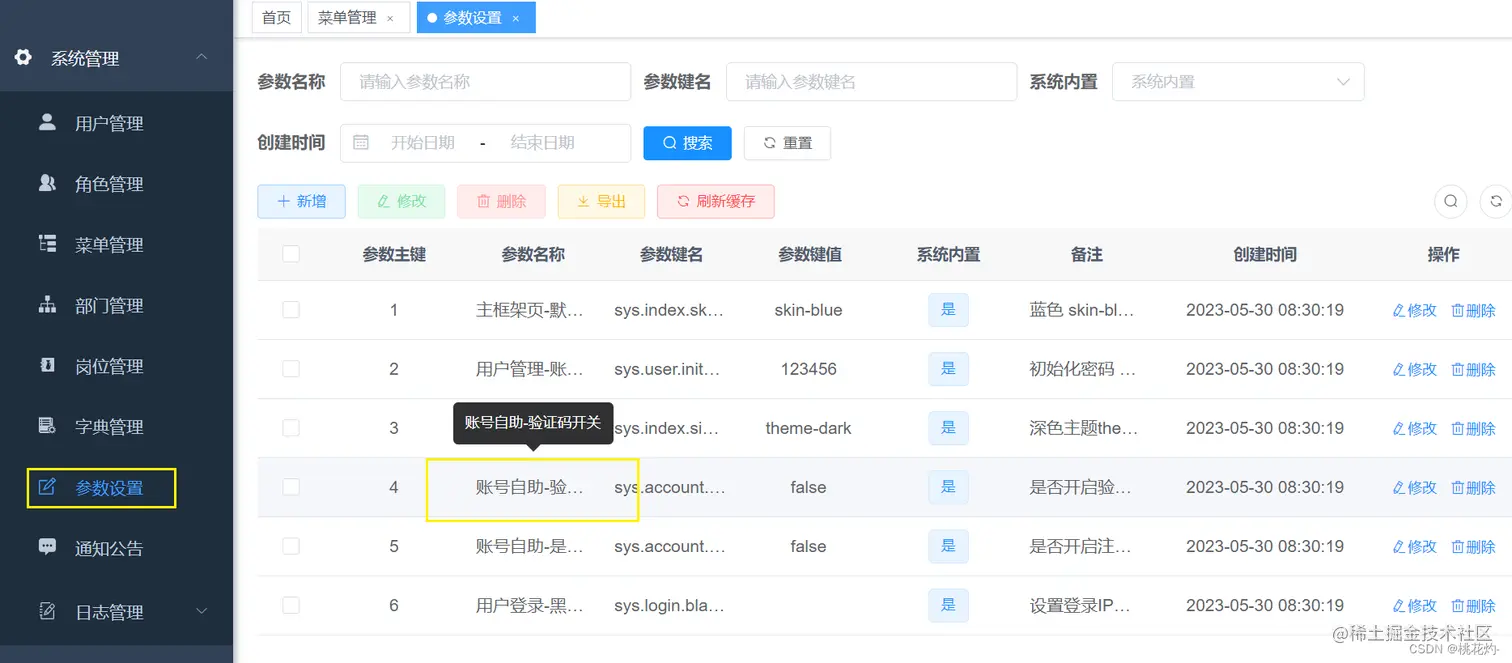
Task: Switch to the 首页 tab
Action: 276,17
